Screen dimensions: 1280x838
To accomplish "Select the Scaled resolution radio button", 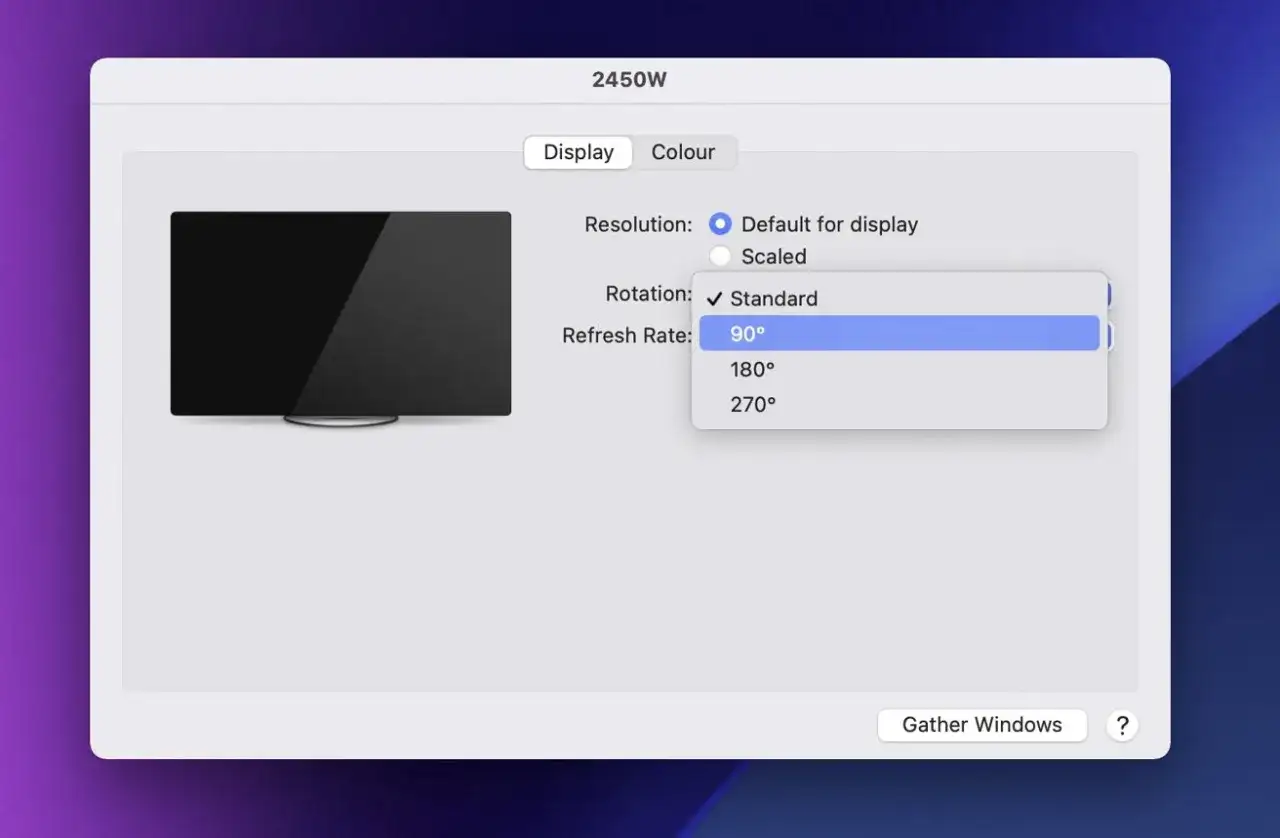I will point(720,256).
